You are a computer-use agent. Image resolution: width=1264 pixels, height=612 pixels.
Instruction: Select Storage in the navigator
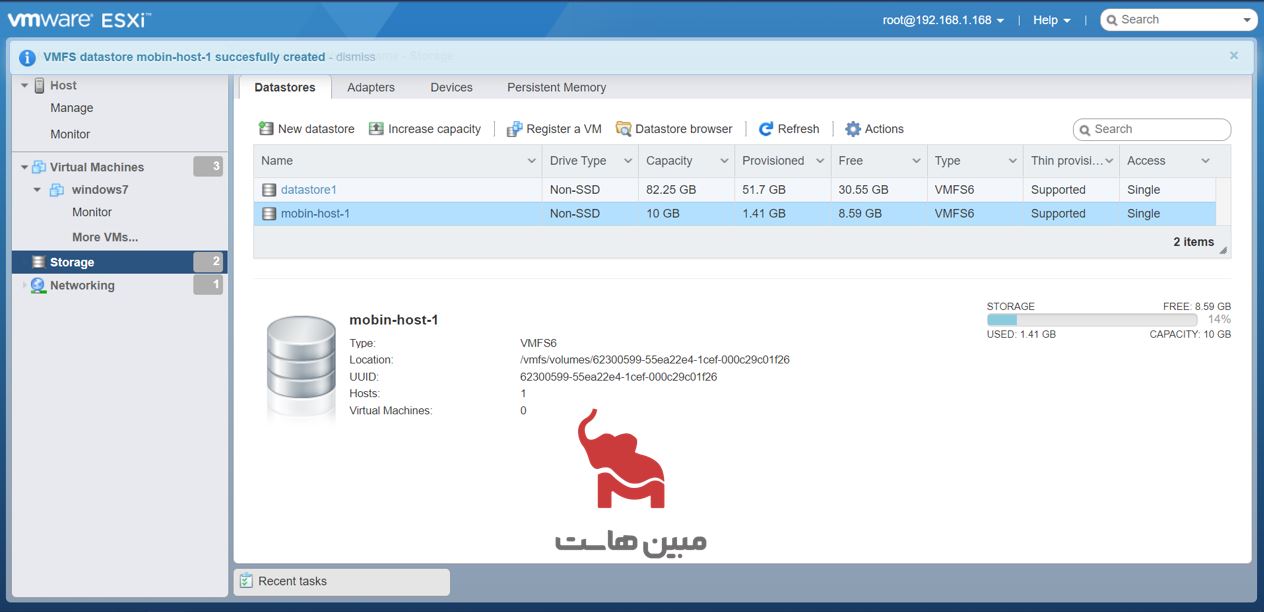pos(72,262)
